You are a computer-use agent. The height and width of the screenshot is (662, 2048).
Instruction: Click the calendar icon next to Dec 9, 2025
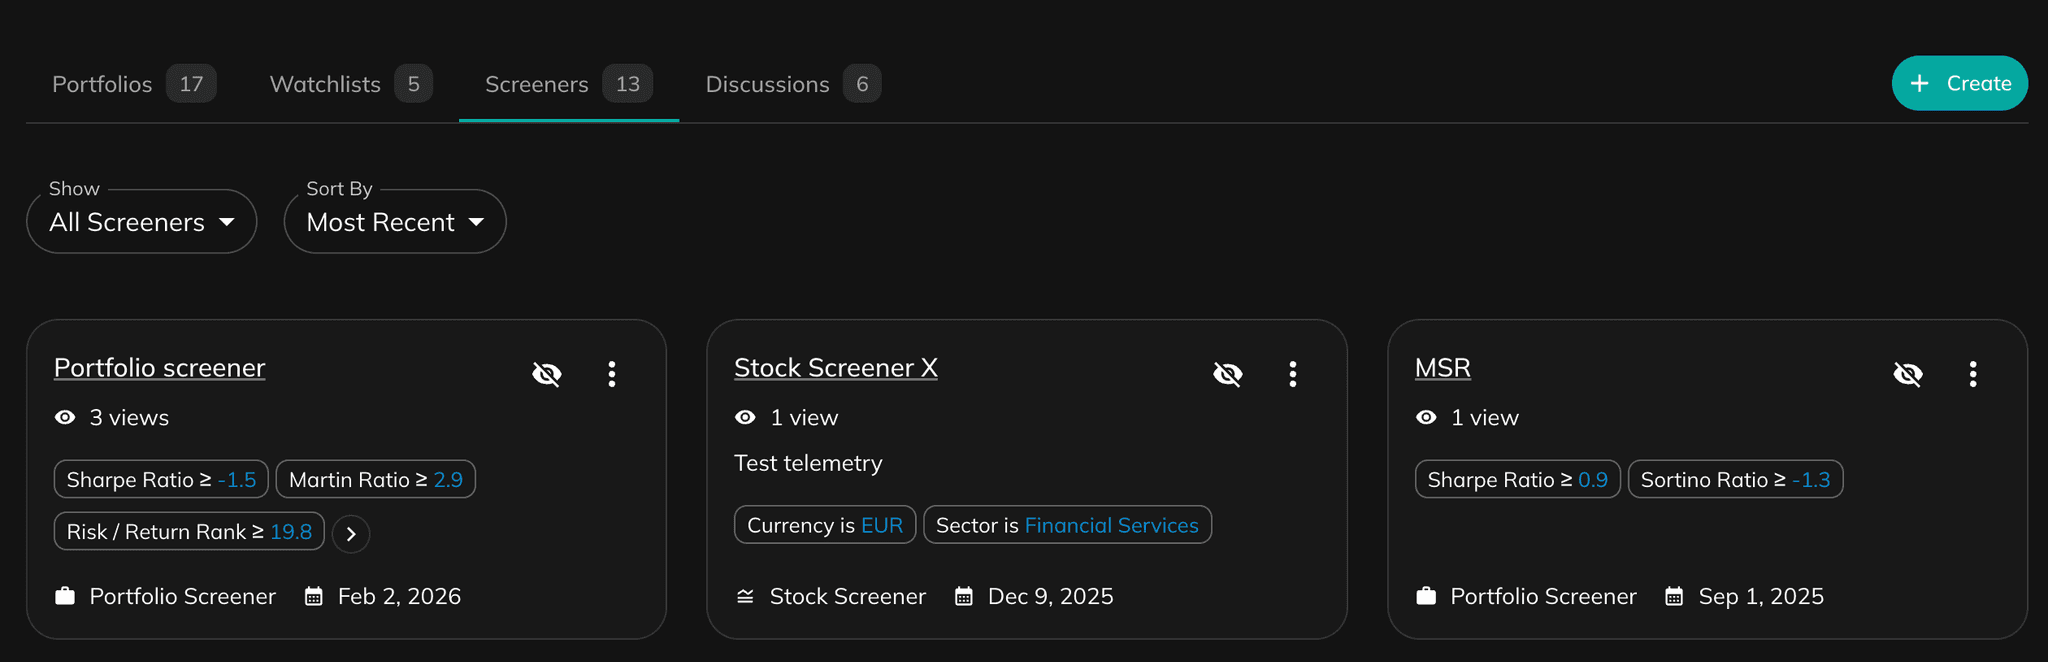tap(963, 595)
